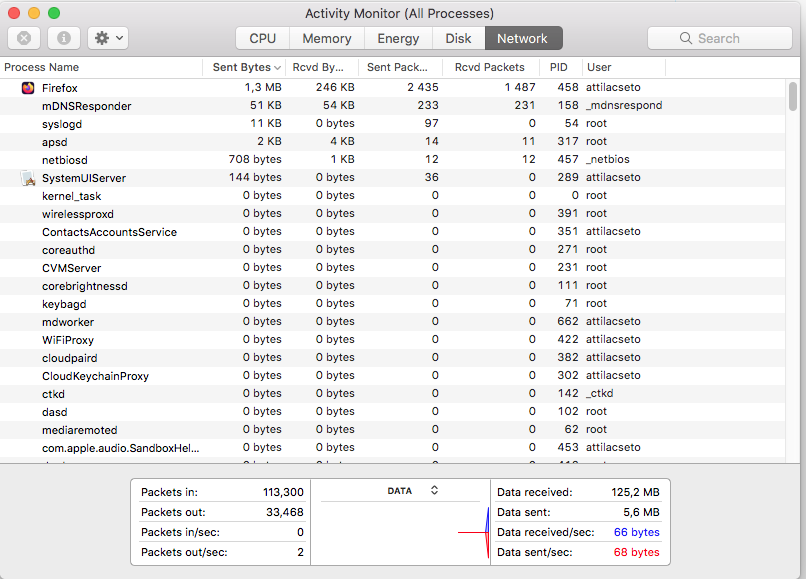Select the Network tab
Image resolution: width=806 pixels, height=579 pixels.
point(523,38)
